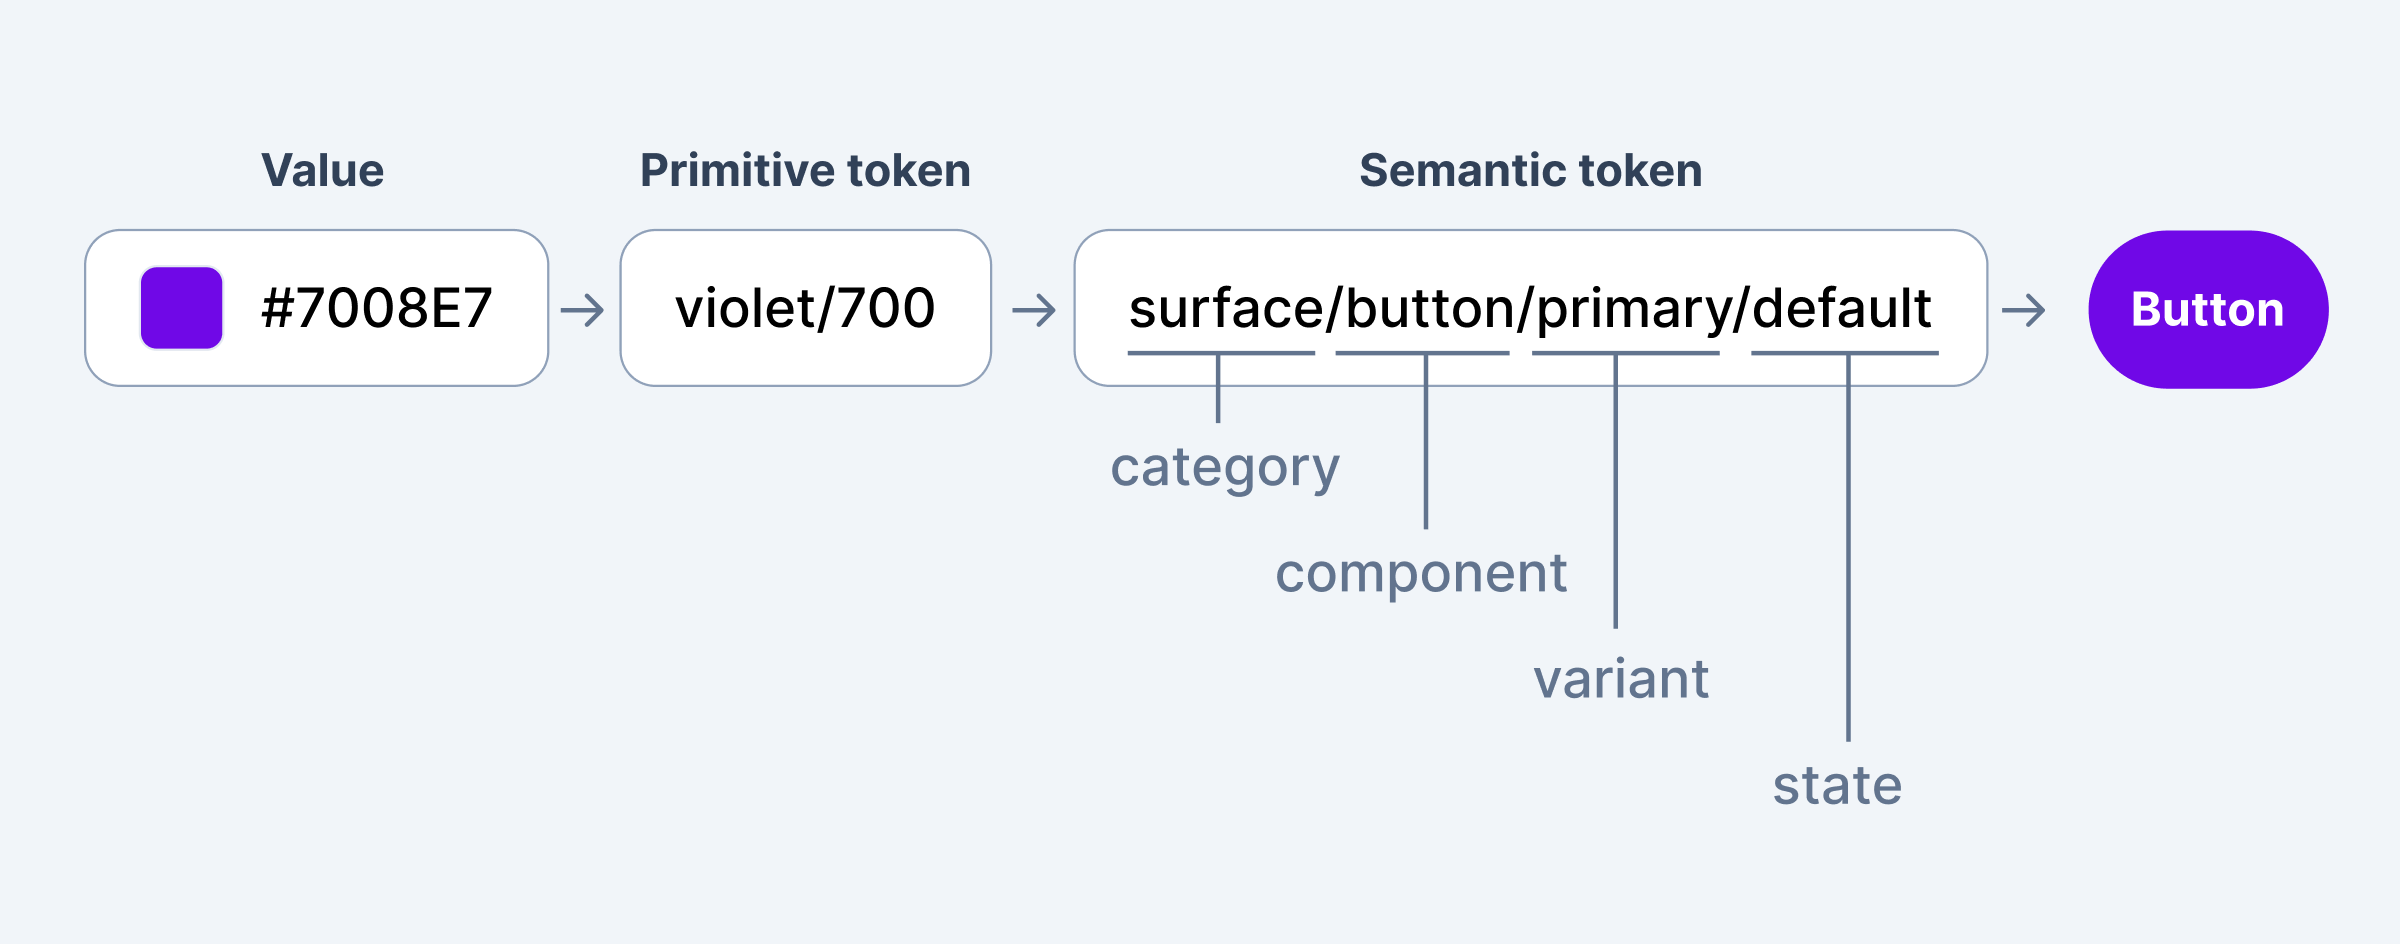
Task: Click the Value heading
Action: click(322, 171)
